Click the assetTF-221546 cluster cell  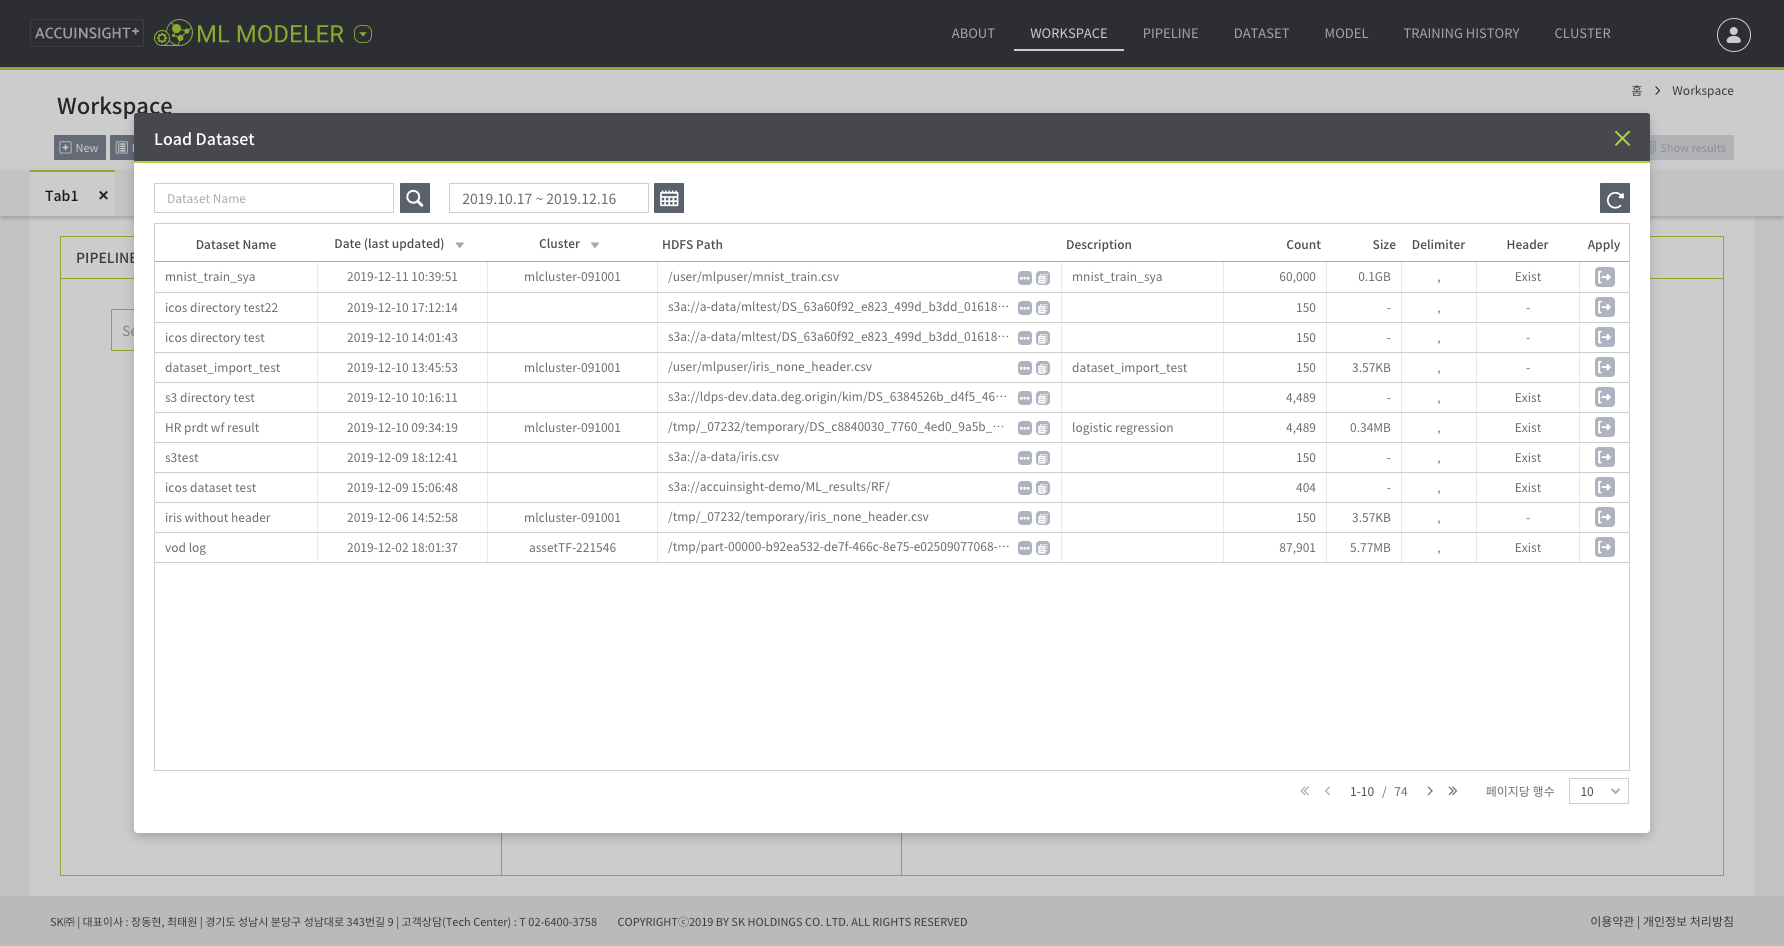click(x=572, y=547)
